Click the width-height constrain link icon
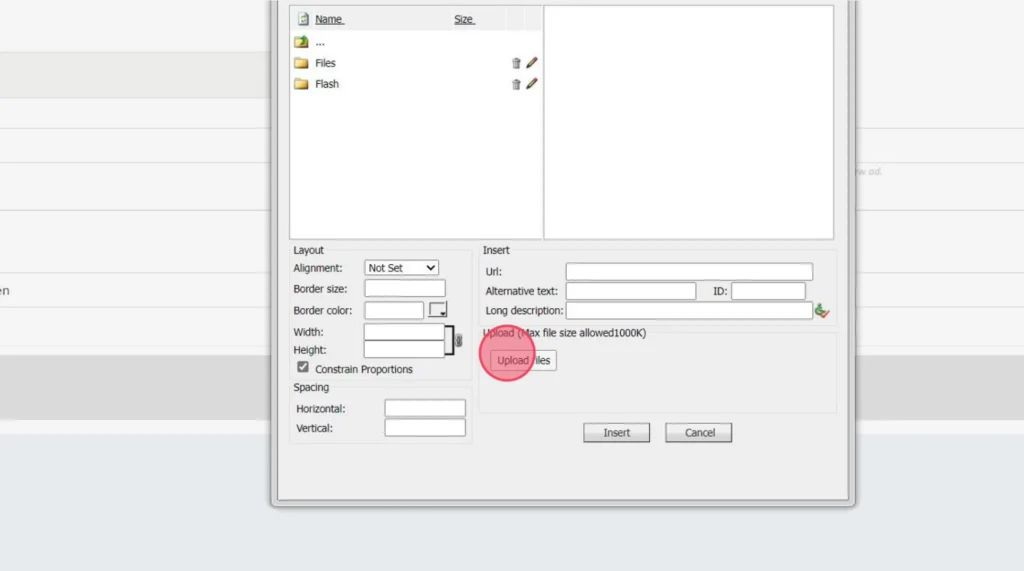This screenshot has width=1024, height=571. [458, 341]
